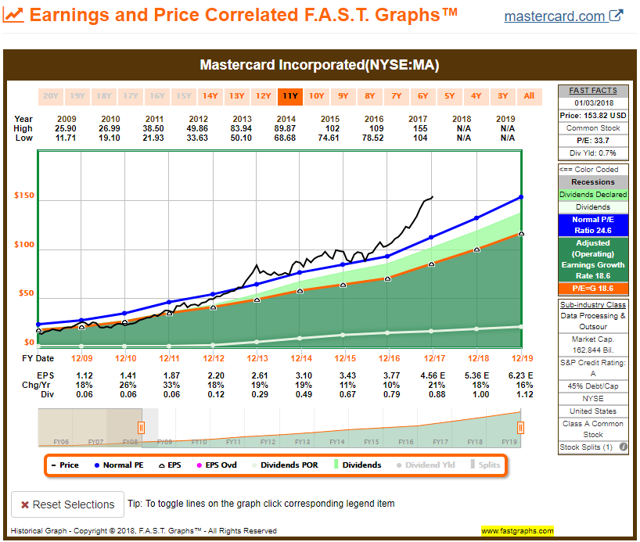
Task: Click the Sub-industry Class heading
Action: 593,304
